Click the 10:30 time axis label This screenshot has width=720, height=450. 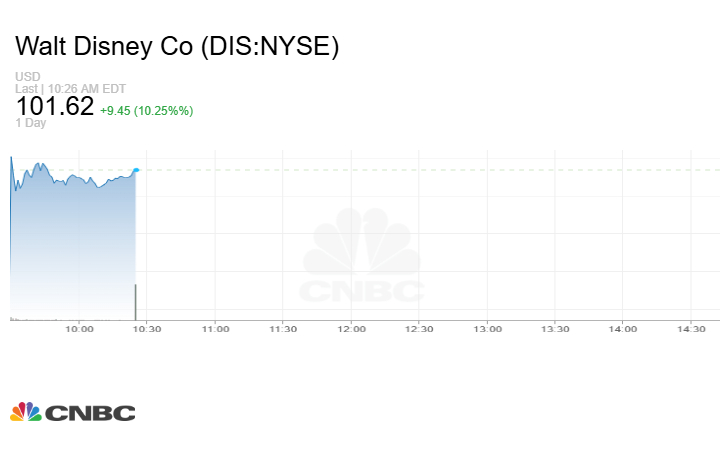(147, 329)
